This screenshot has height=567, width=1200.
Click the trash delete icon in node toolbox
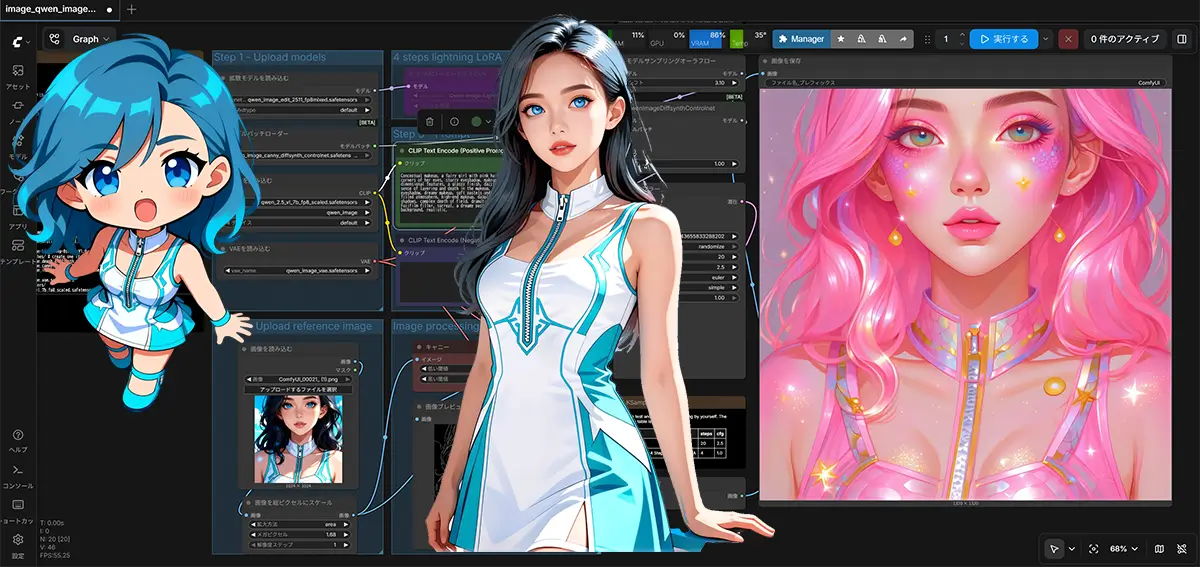coord(429,121)
